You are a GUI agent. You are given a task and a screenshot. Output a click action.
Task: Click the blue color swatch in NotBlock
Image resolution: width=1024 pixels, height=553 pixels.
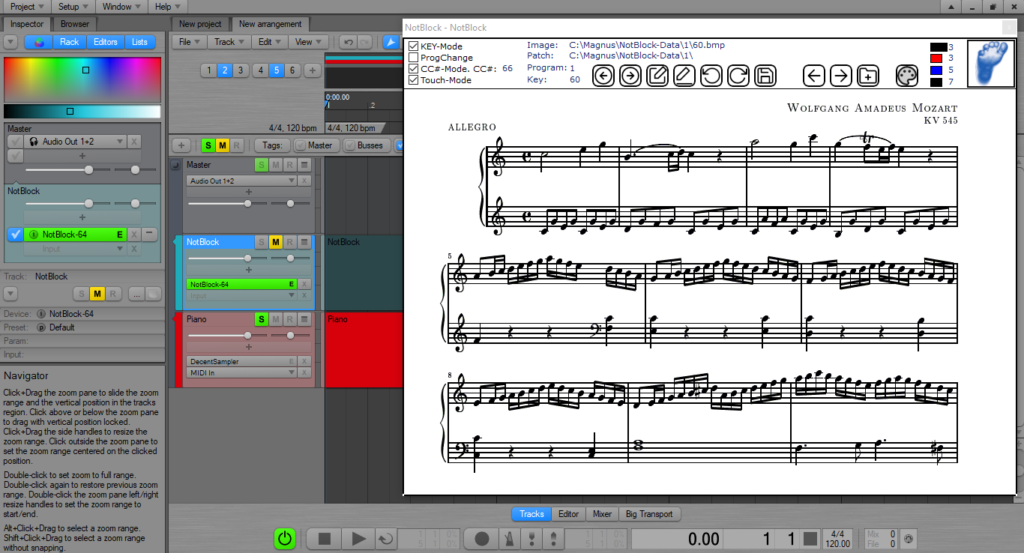[x=936, y=70]
